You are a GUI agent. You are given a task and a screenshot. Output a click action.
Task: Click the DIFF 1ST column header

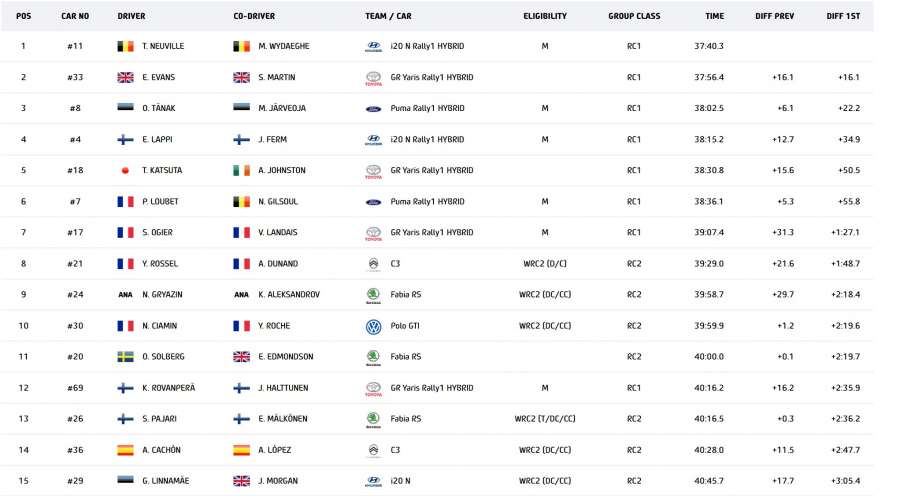(x=843, y=16)
